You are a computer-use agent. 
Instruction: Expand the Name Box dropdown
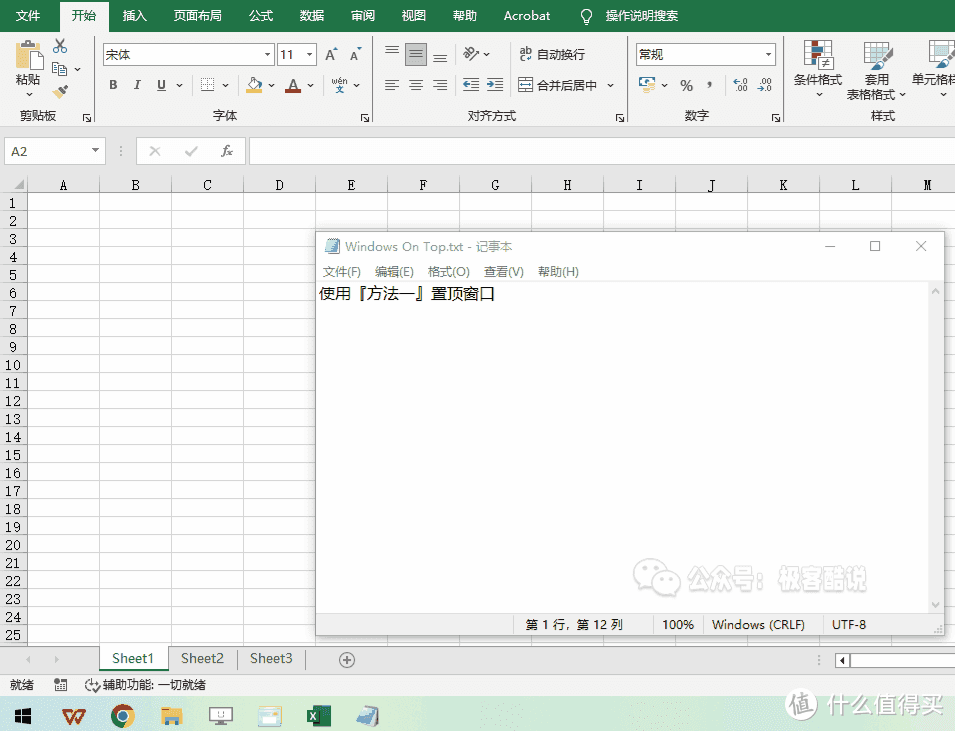95,150
